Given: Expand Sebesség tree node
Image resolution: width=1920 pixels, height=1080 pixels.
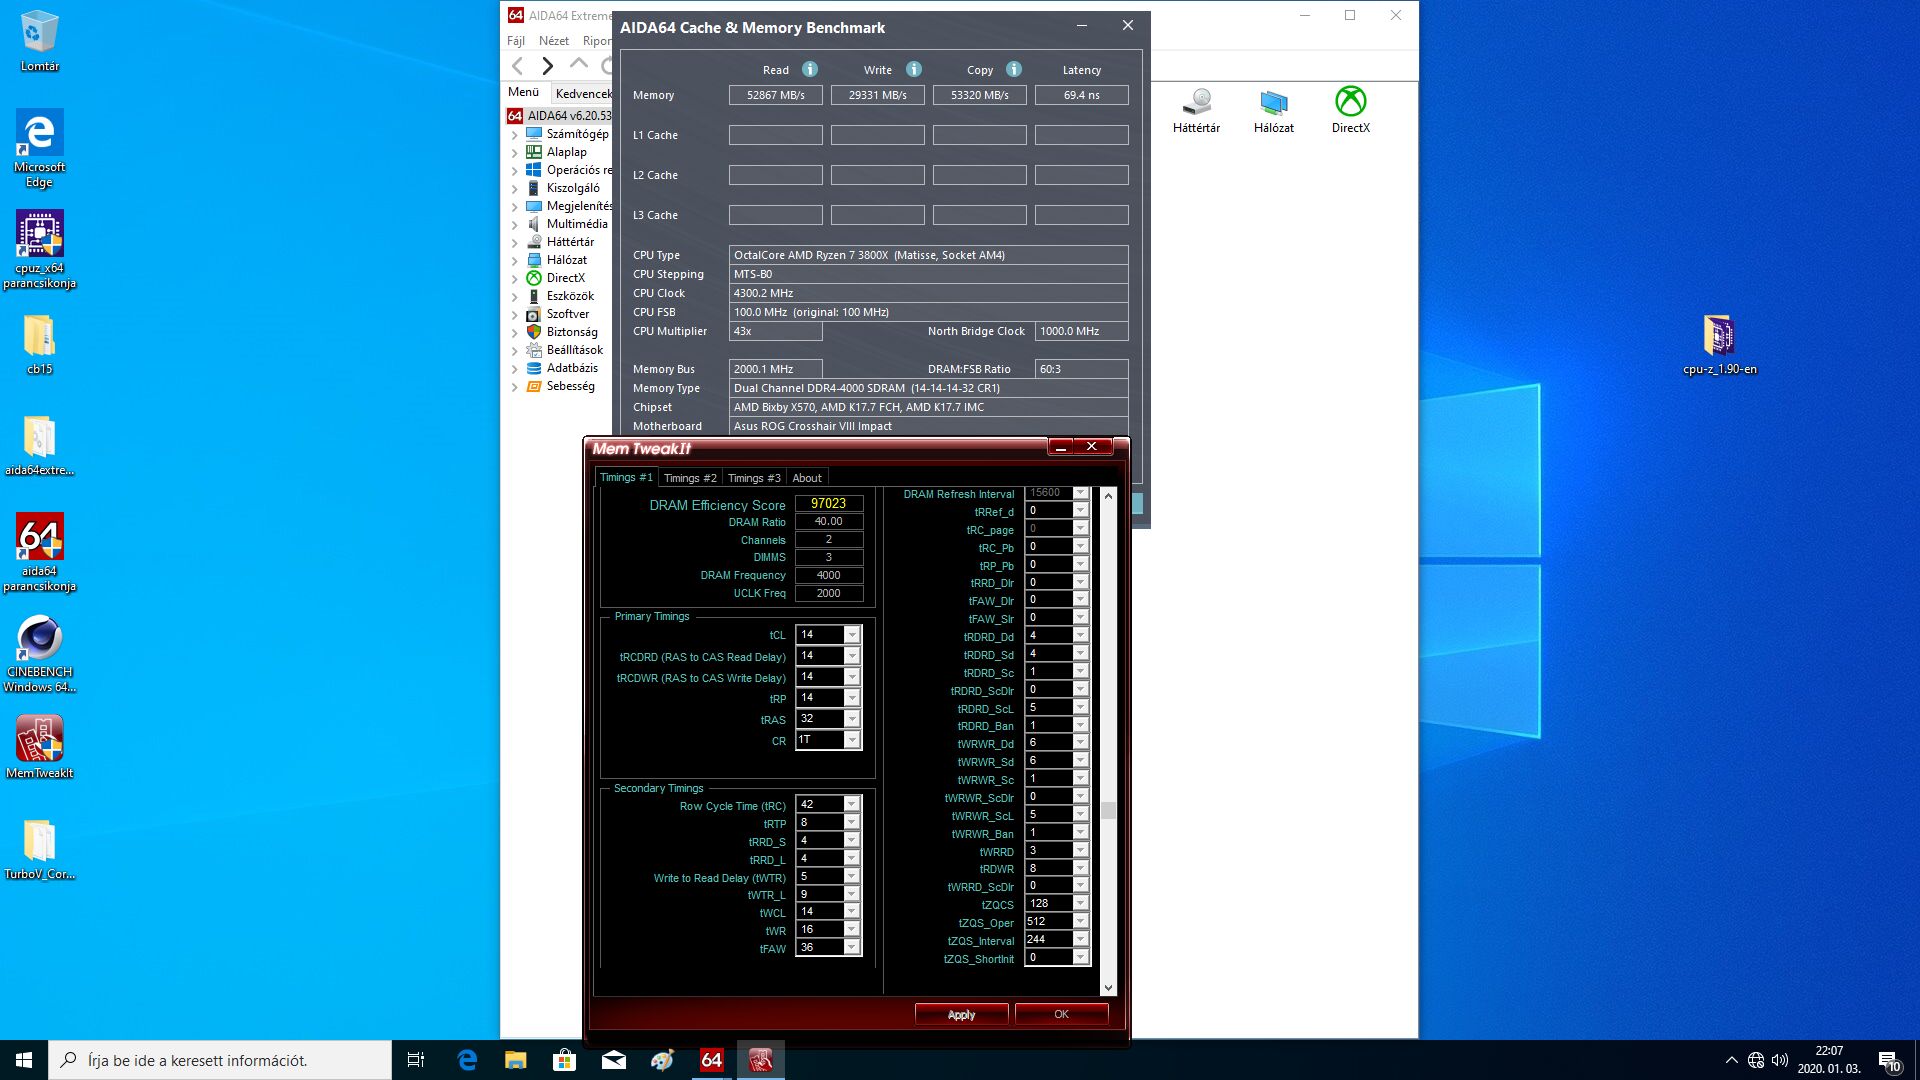Looking at the screenshot, I should (515, 386).
